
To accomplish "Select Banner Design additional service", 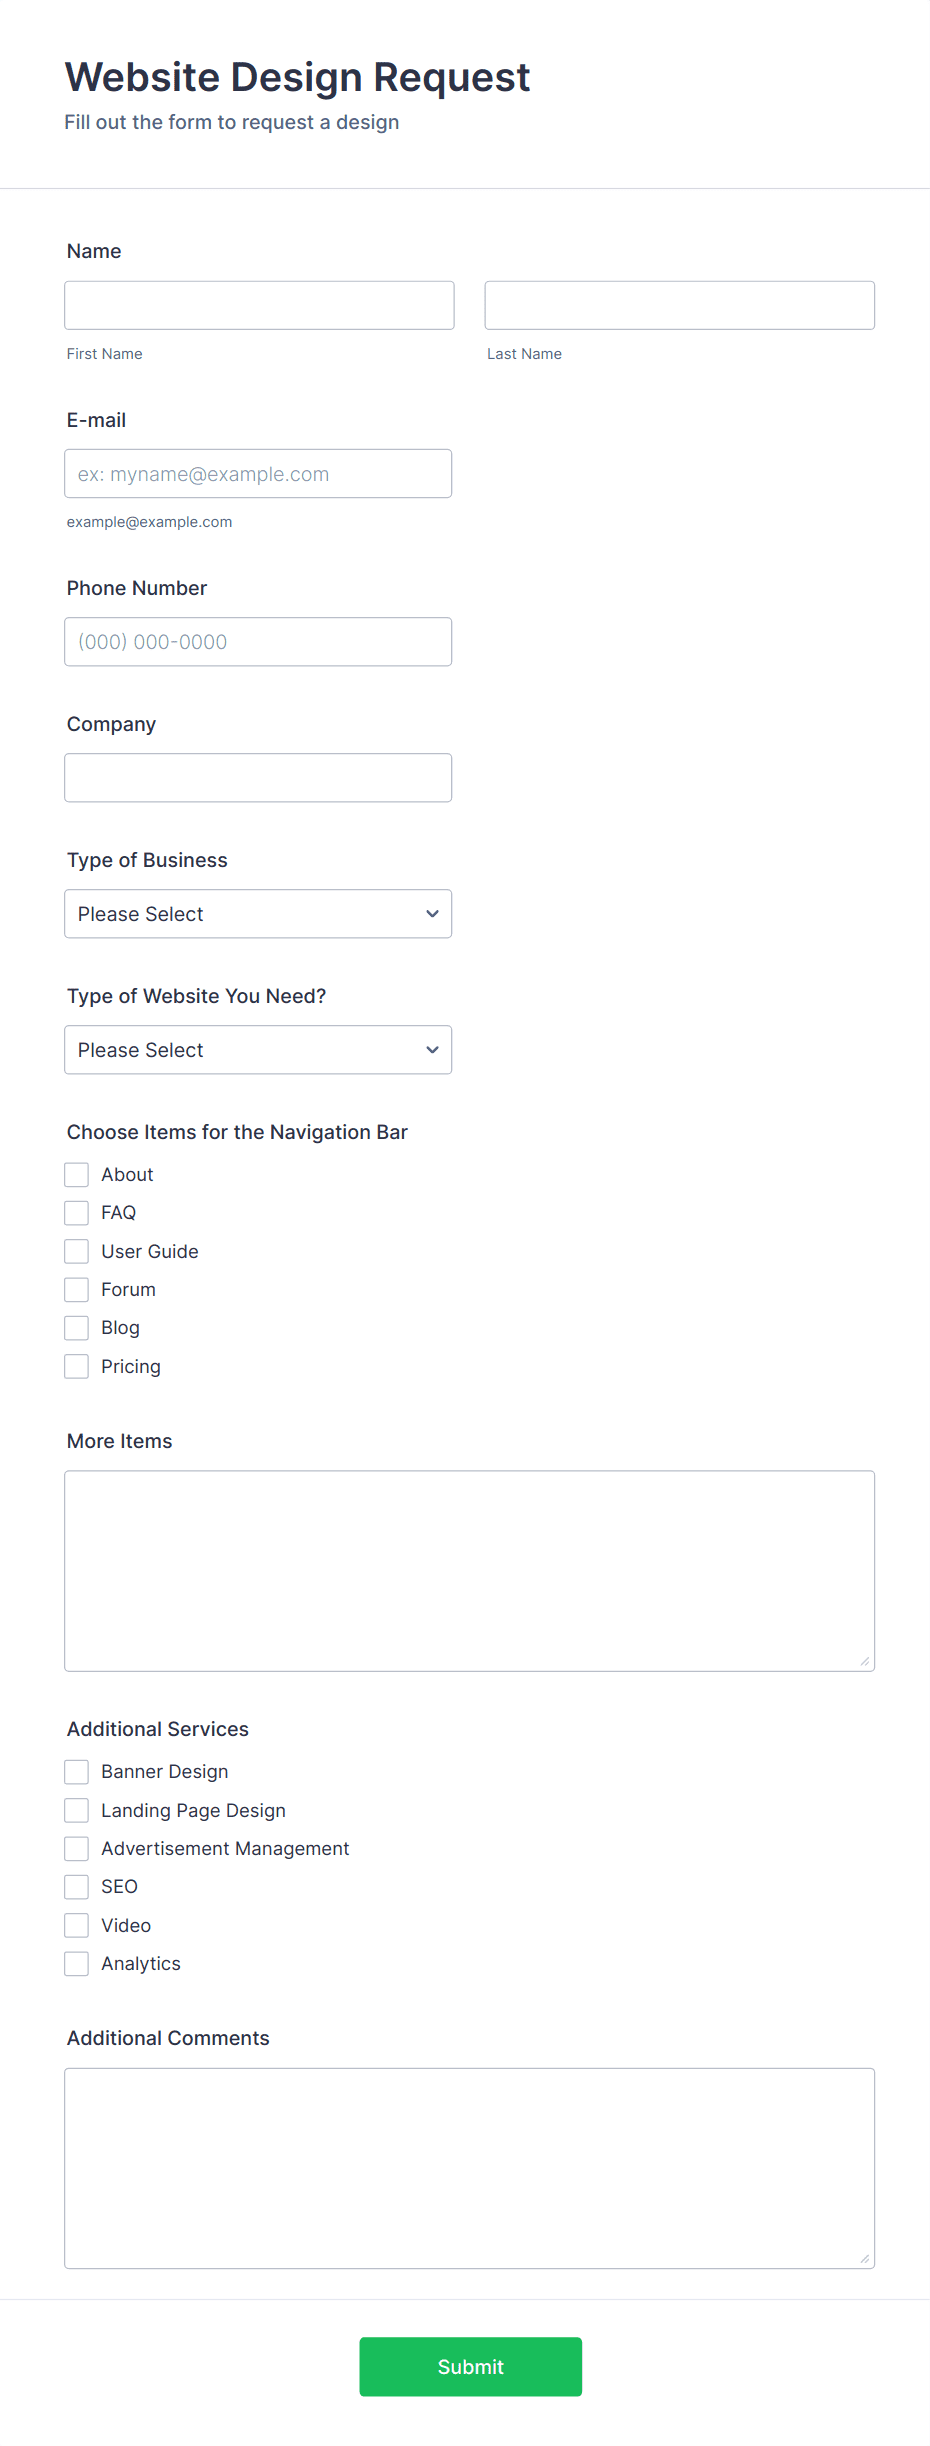I will [76, 1771].
